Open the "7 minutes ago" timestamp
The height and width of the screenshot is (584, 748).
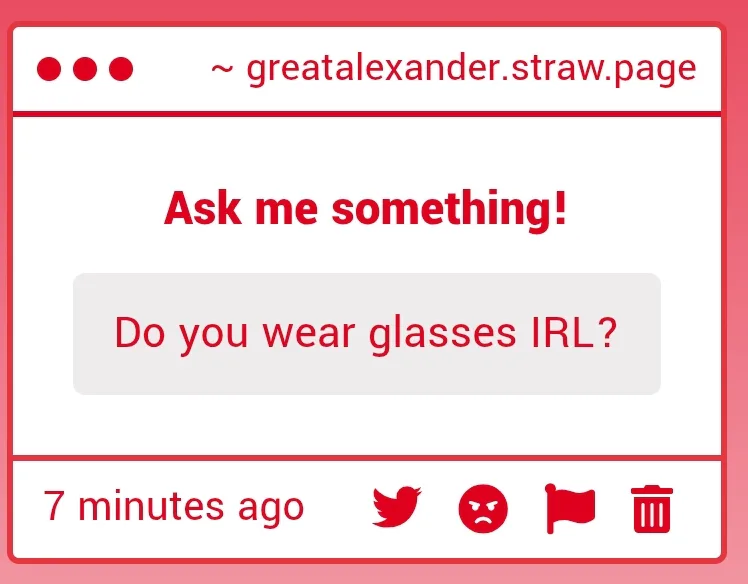[x=174, y=506]
